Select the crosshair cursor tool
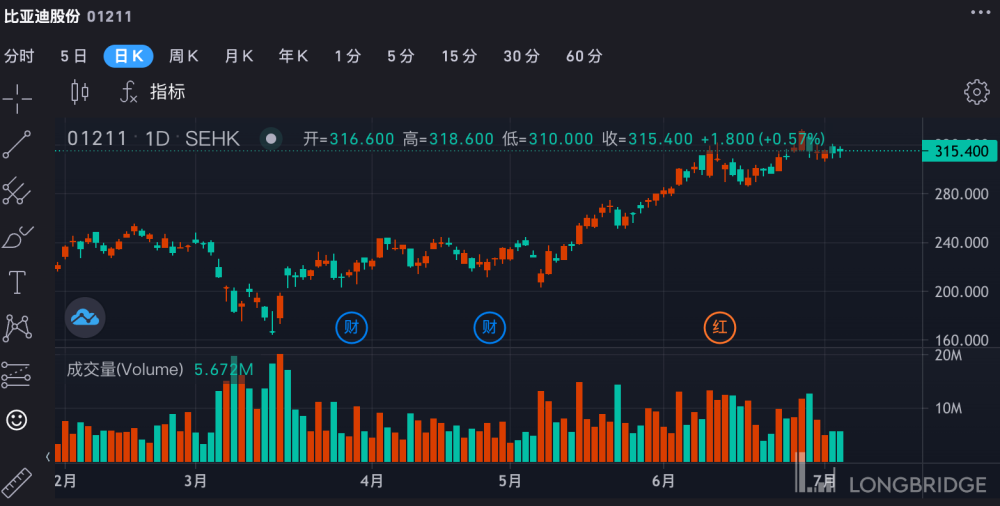Screen dimensions: 1000x506 click(17, 98)
